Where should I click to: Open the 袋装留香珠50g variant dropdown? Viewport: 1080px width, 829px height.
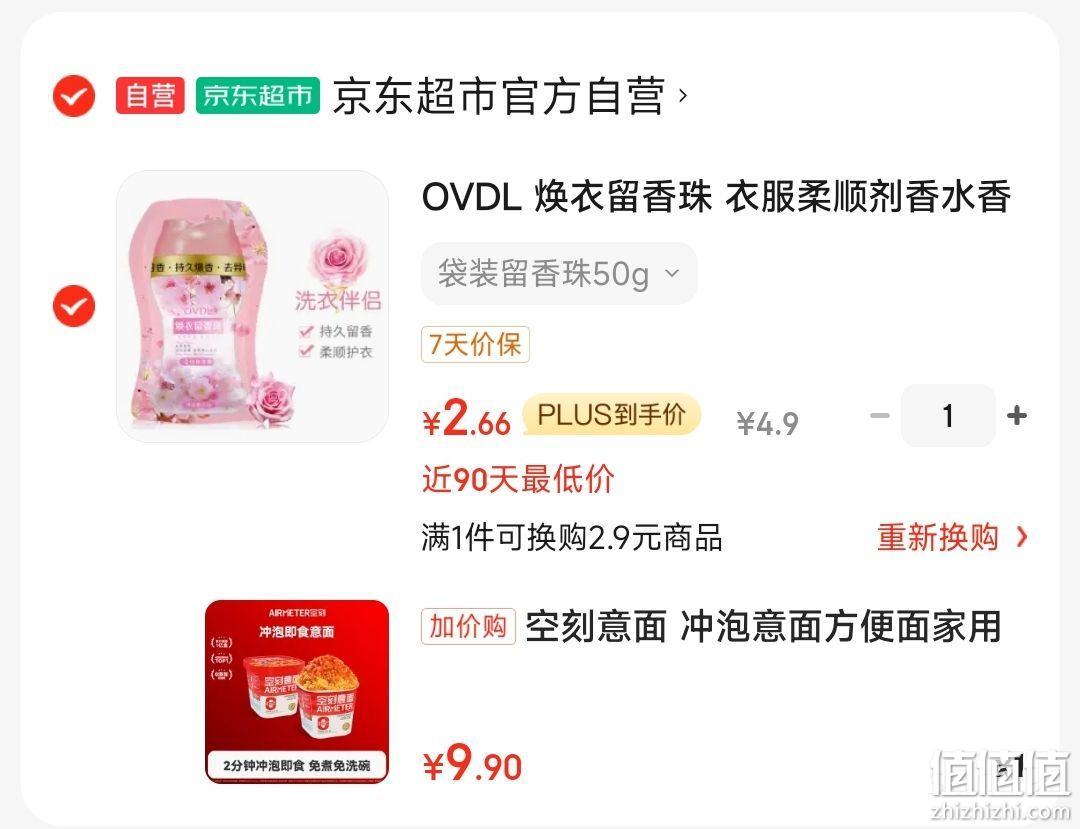click(x=559, y=273)
